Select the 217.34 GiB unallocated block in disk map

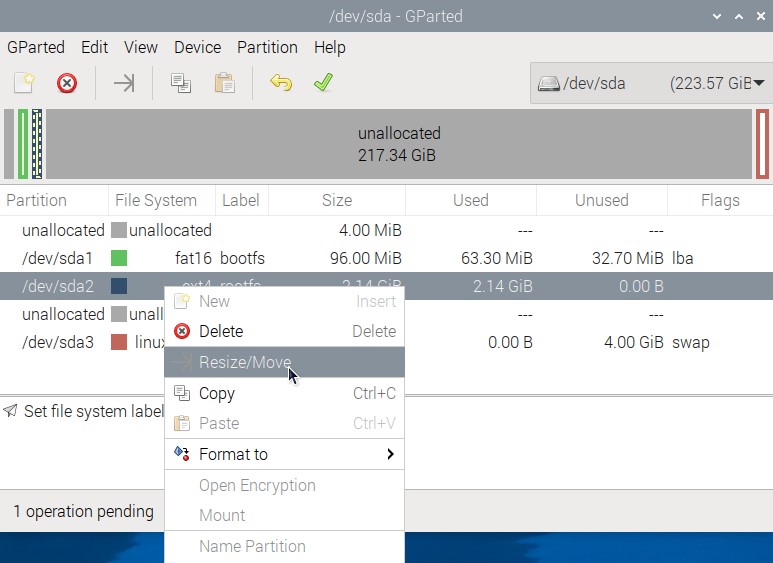[399, 144]
